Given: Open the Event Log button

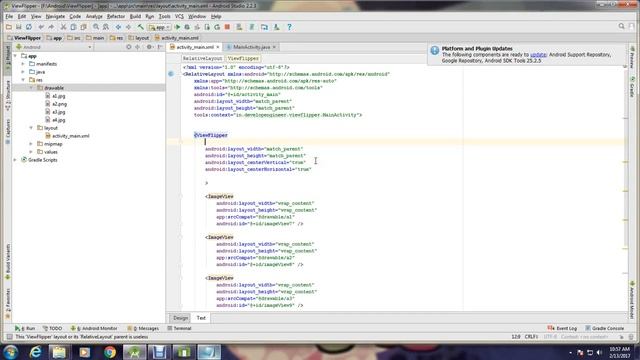Looking at the screenshot, I should point(562,328).
